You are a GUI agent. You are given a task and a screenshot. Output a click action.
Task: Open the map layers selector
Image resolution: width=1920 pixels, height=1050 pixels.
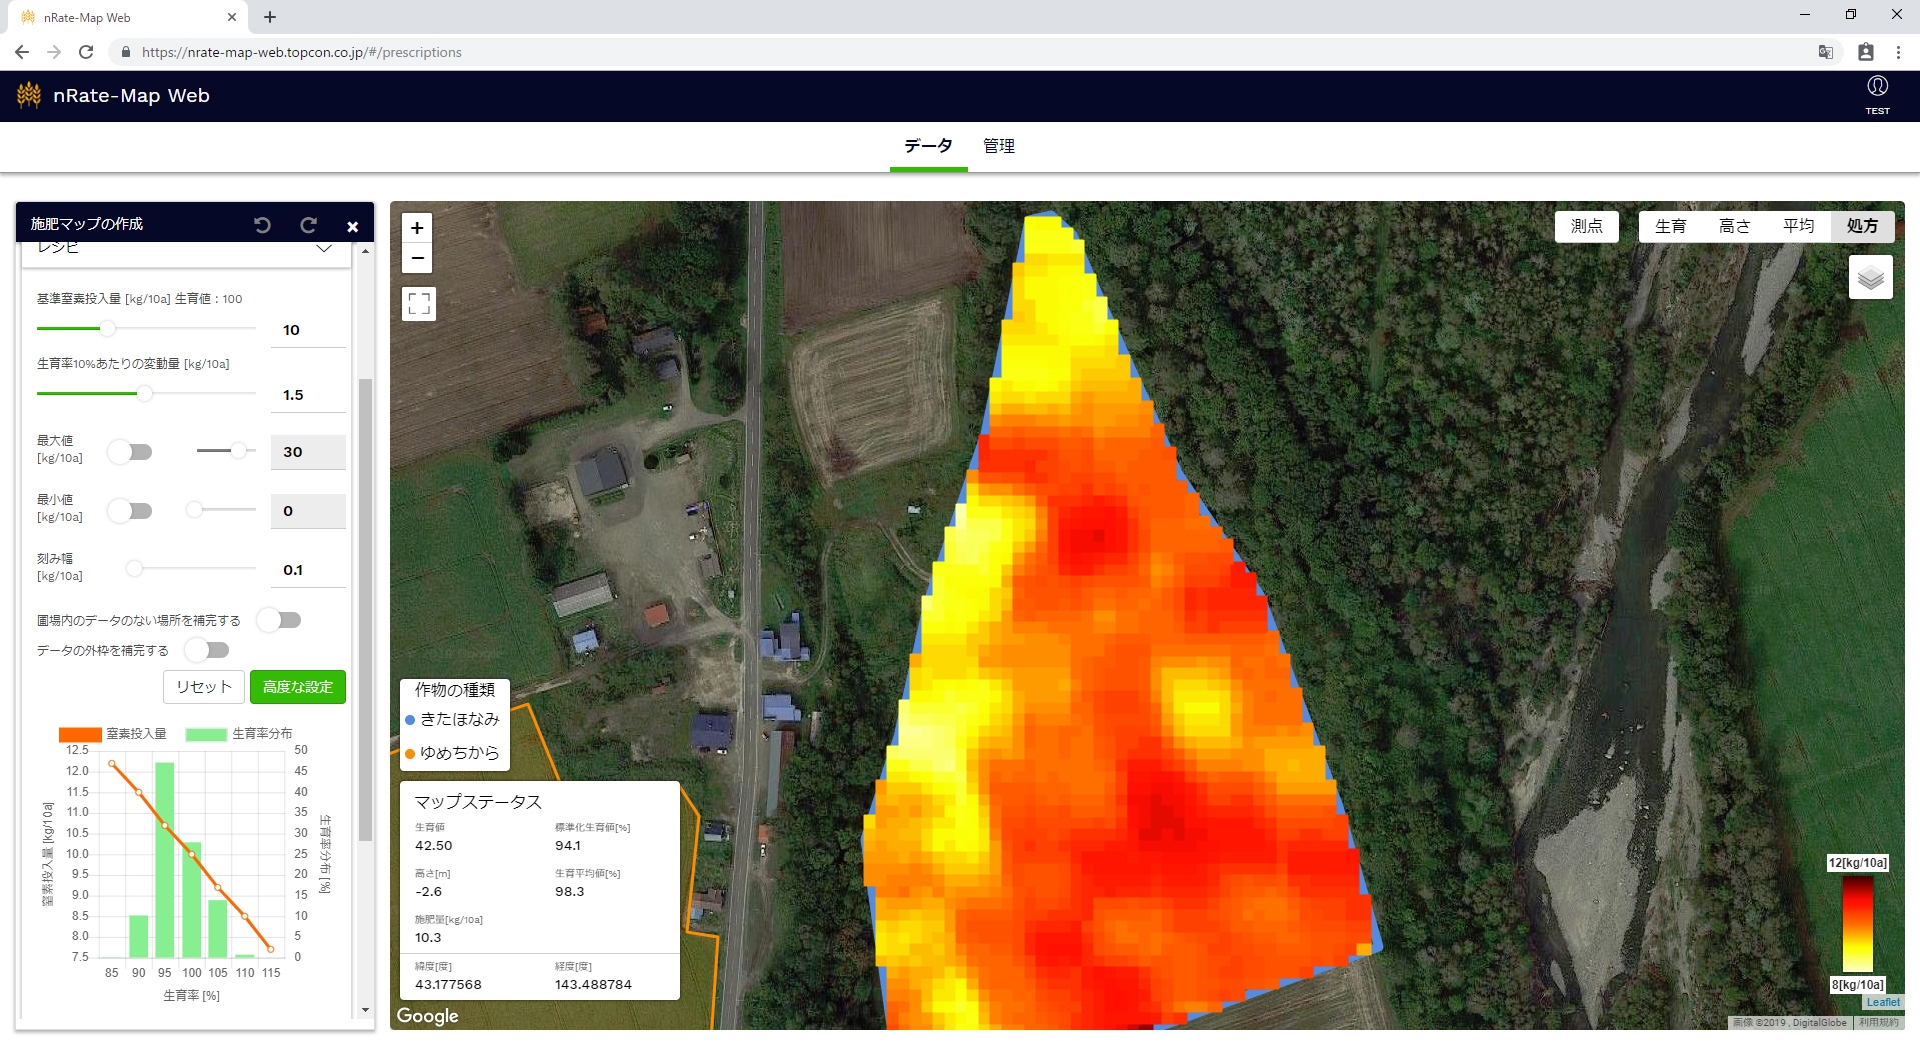1870,278
